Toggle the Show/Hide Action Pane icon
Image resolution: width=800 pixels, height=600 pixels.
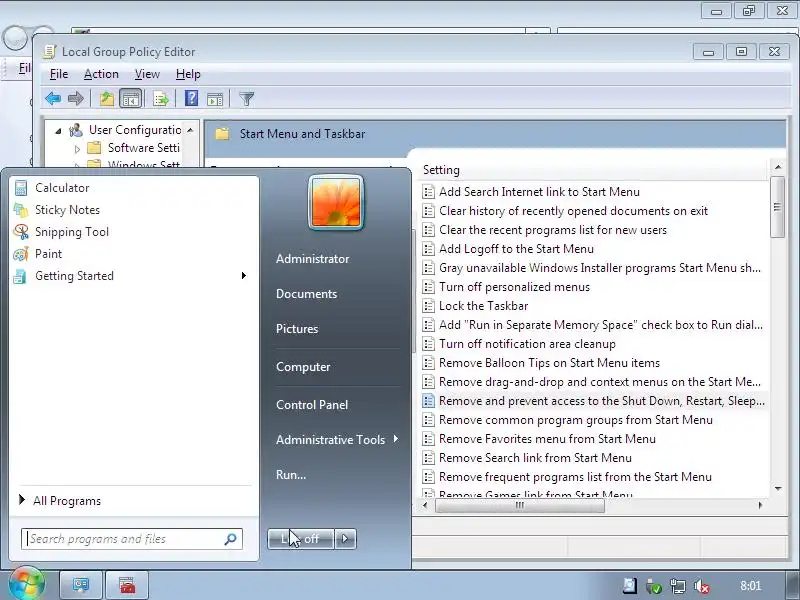tap(215, 99)
